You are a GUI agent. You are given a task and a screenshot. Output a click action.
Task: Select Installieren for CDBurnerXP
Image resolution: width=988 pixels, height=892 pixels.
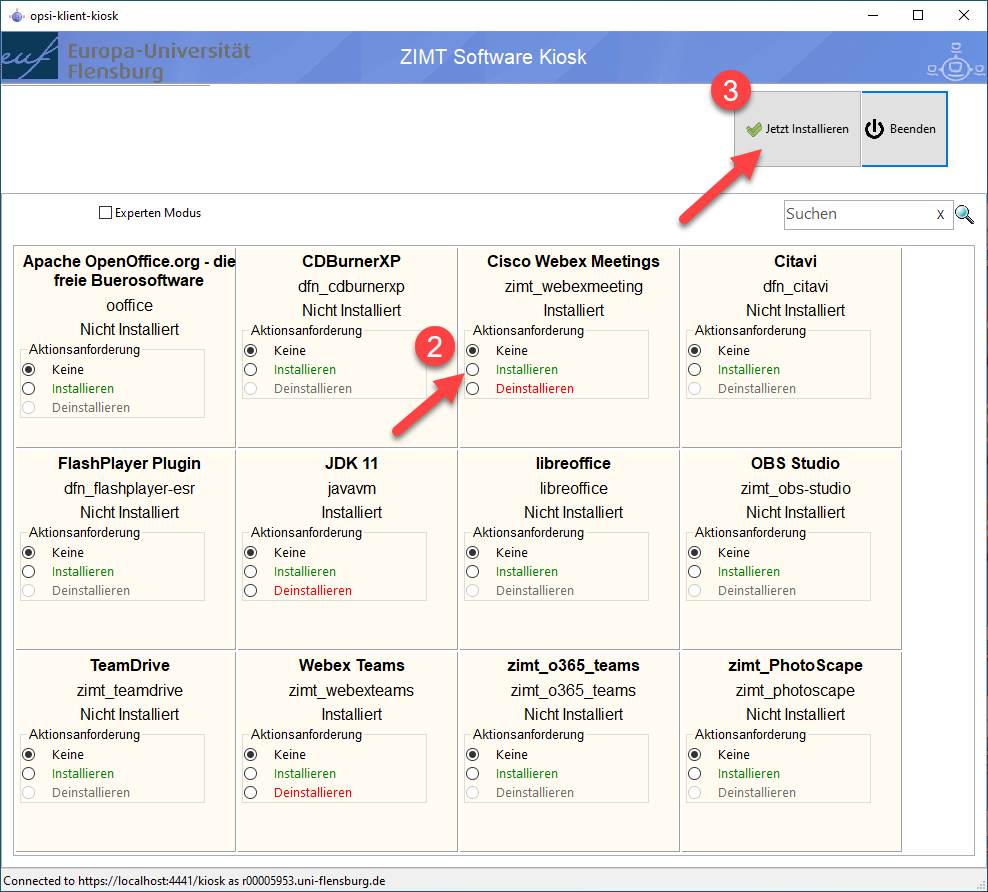pos(251,370)
